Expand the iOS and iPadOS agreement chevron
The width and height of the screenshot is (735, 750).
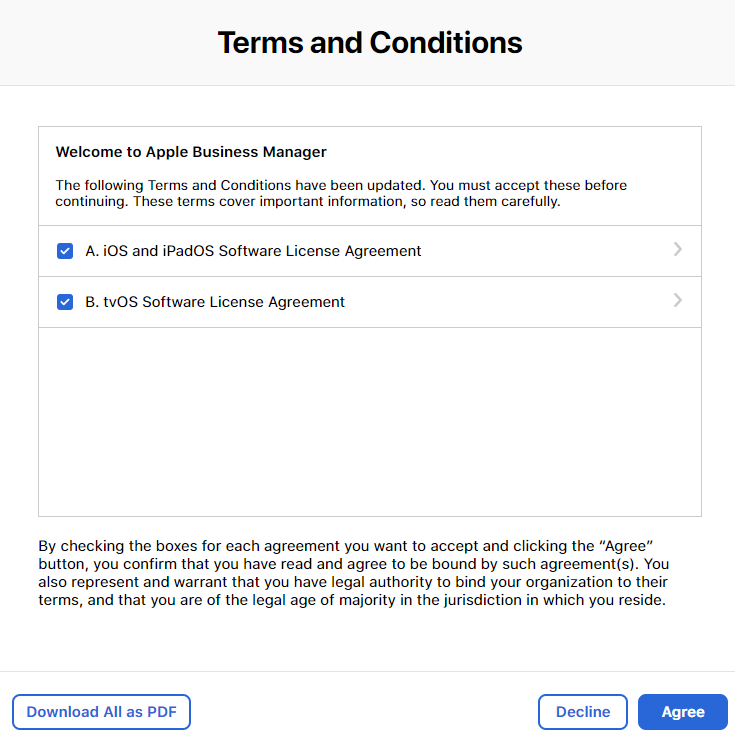click(x=677, y=249)
